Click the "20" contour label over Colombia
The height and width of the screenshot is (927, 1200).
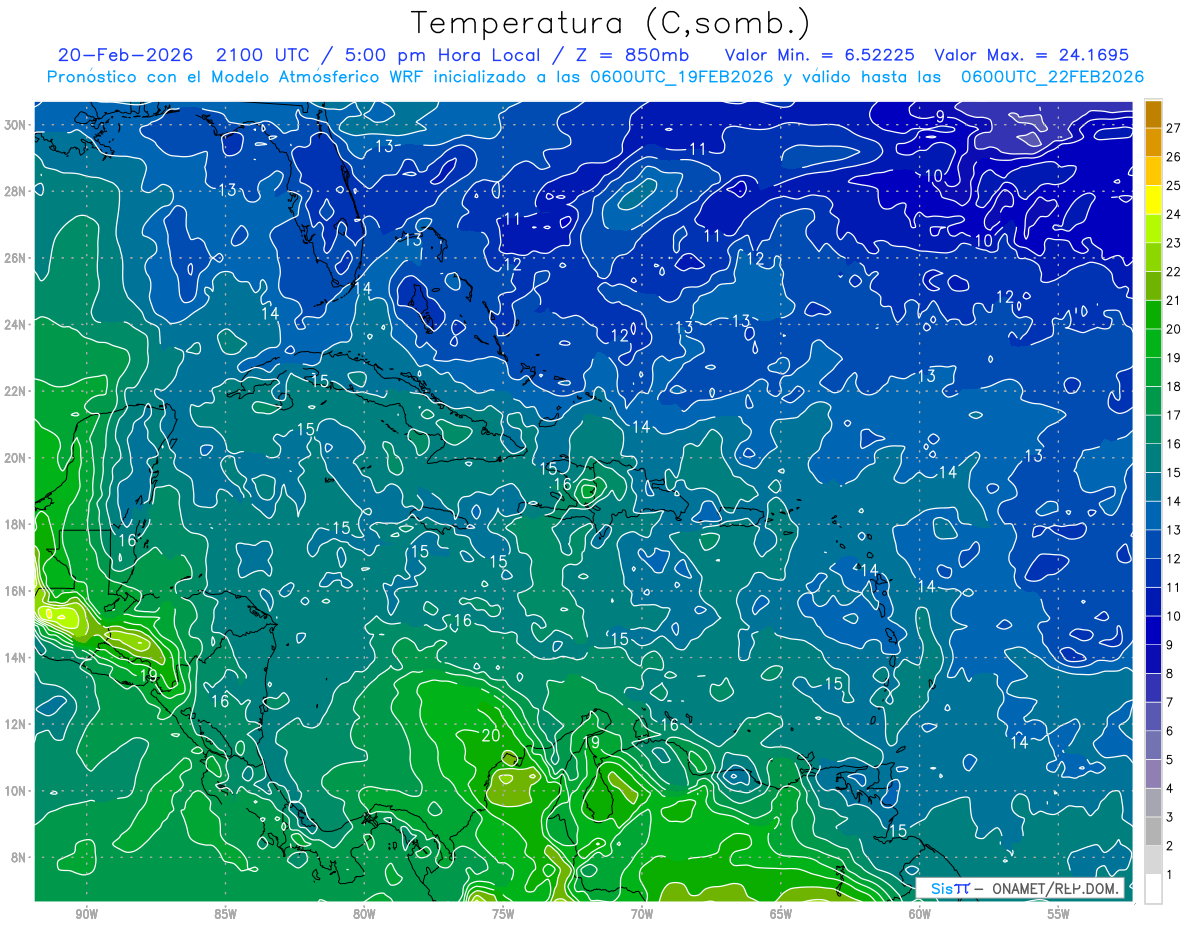click(490, 735)
